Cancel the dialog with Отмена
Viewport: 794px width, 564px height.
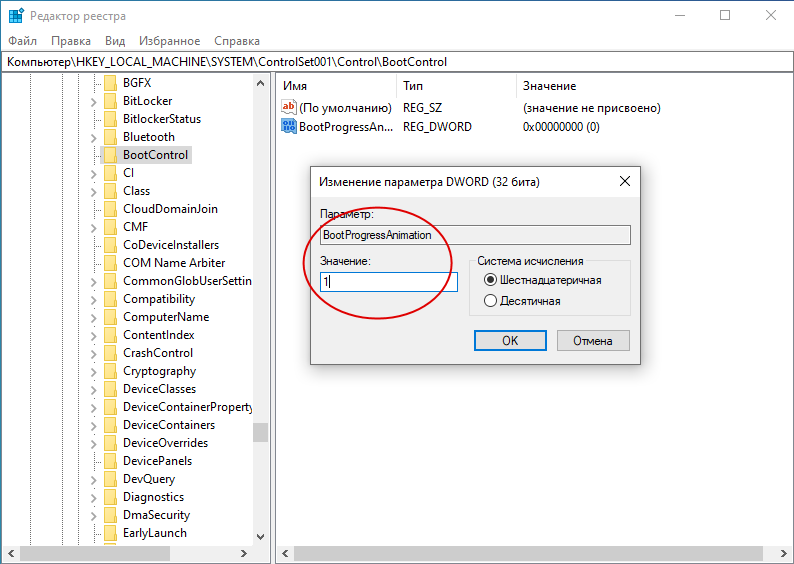tap(593, 340)
